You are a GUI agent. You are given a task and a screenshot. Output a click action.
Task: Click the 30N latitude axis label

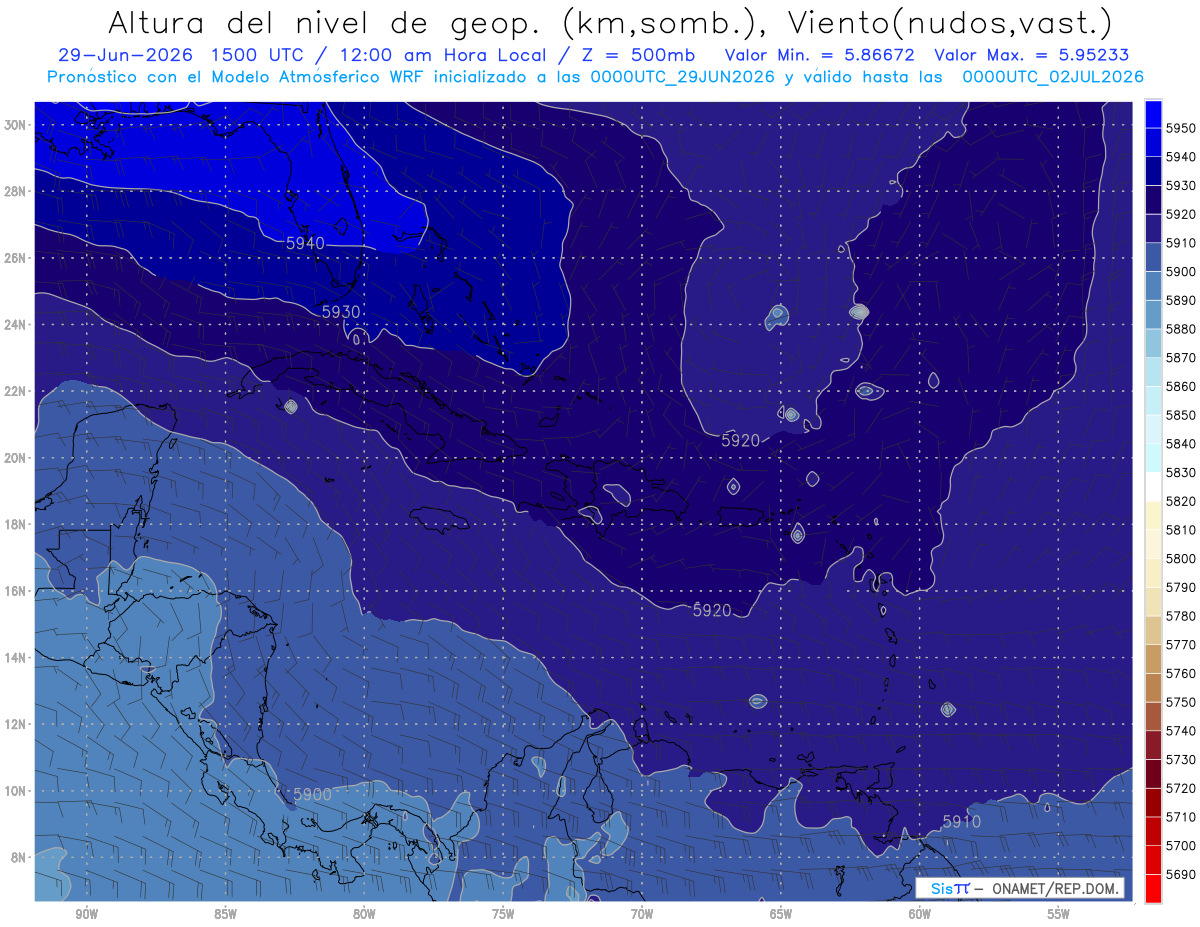coord(15,125)
